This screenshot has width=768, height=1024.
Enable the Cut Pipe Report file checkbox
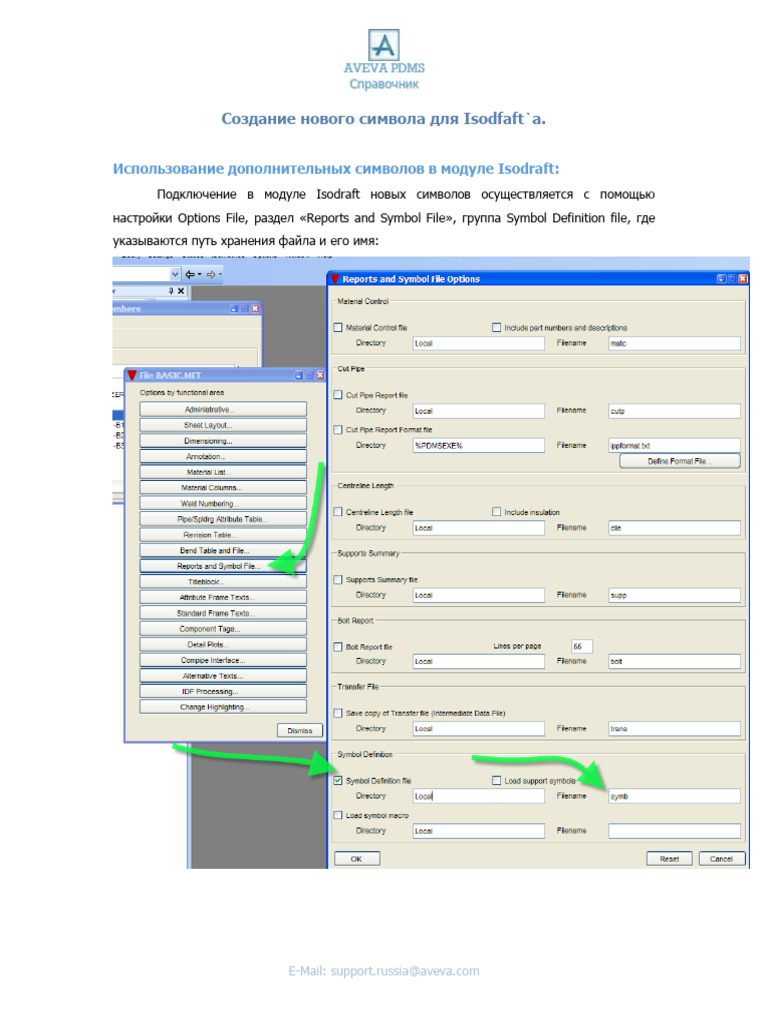pyautogui.click(x=338, y=395)
